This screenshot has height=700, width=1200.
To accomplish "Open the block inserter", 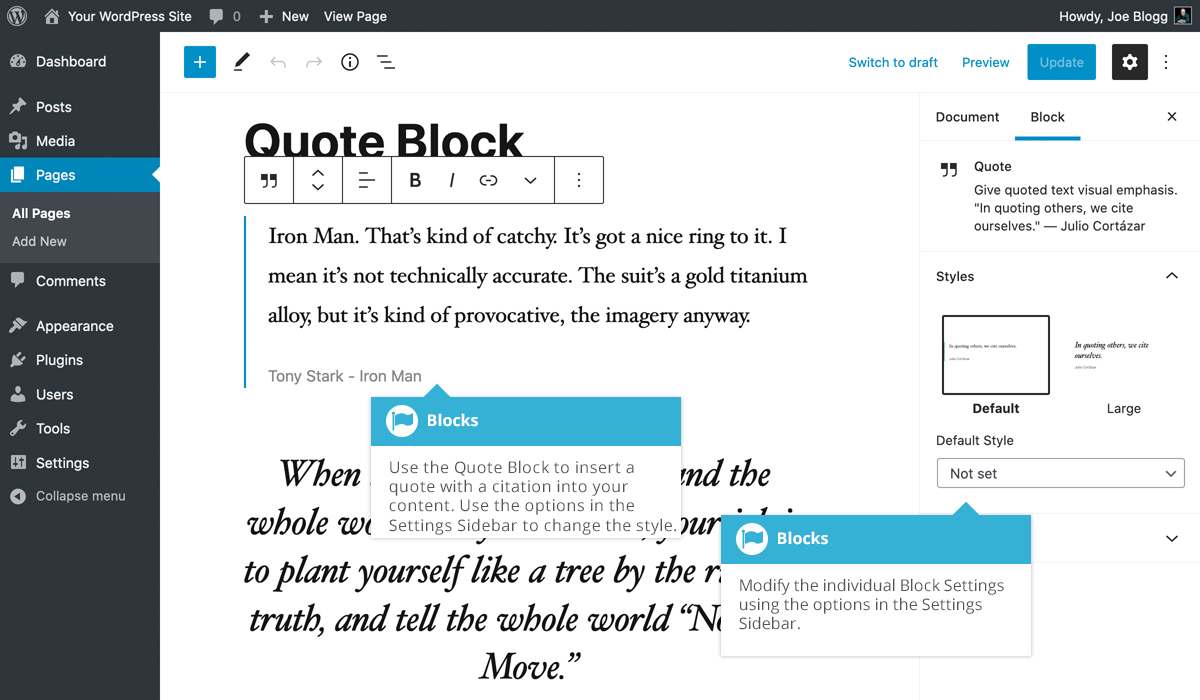I will click(199, 62).
